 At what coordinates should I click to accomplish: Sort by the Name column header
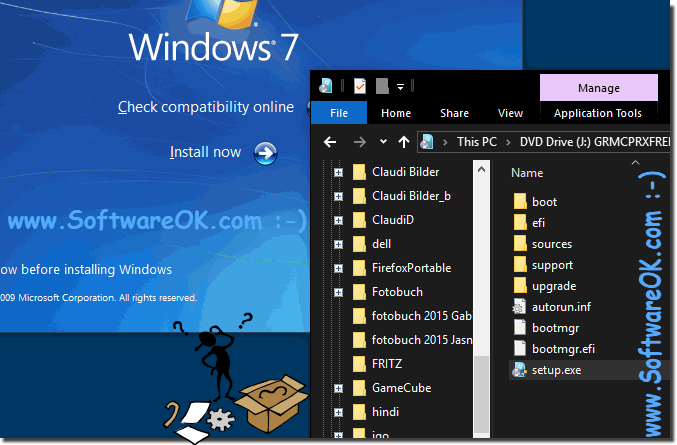pos(527,173)
